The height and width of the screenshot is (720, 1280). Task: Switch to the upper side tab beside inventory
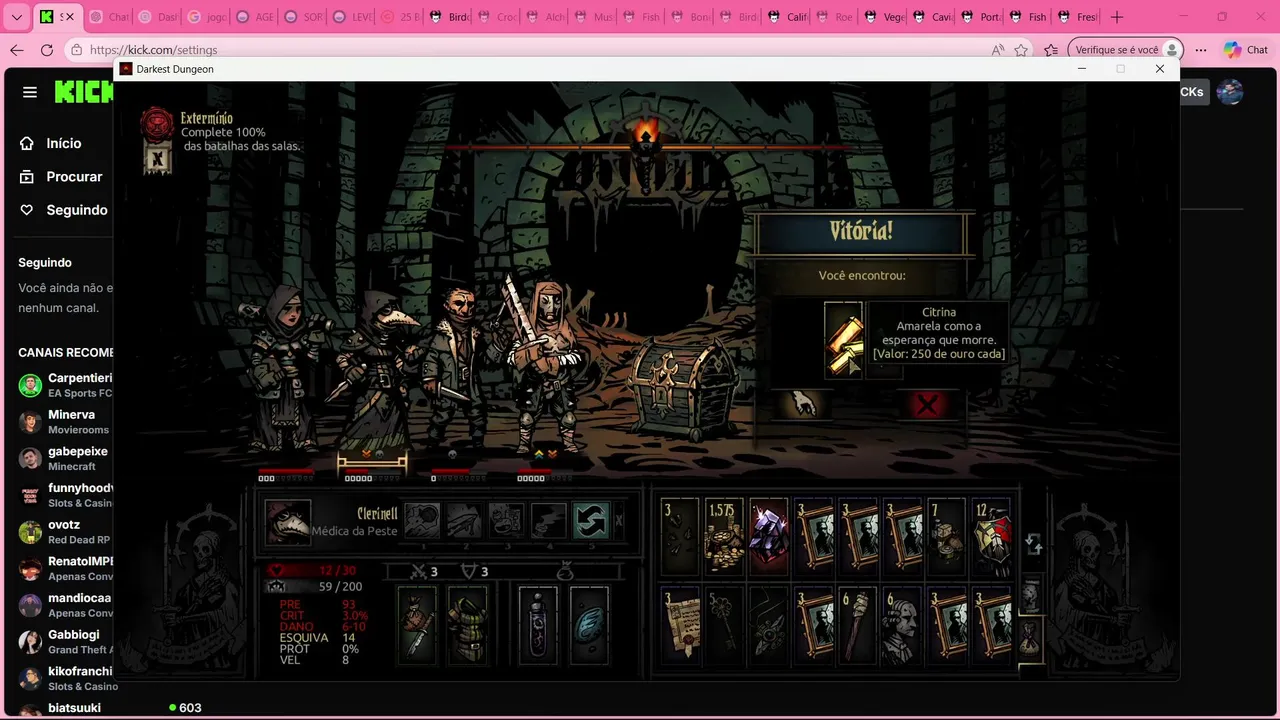(x=1031, y=594)
